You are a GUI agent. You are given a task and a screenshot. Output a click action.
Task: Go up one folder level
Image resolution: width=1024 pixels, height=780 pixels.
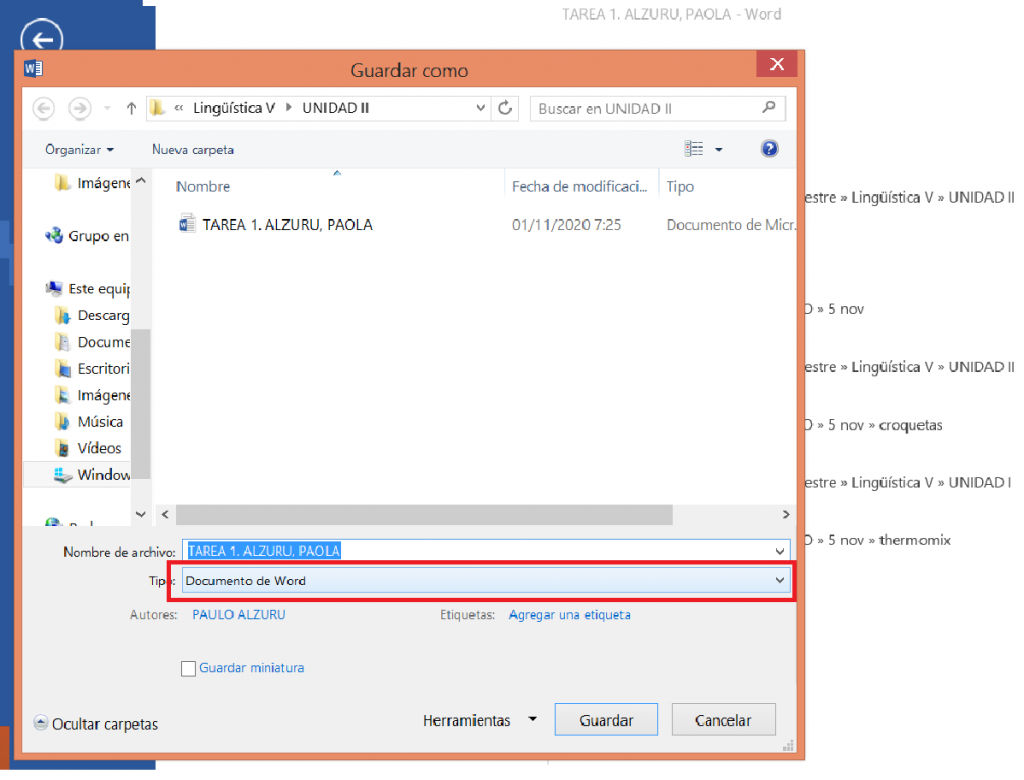point(131,108)
